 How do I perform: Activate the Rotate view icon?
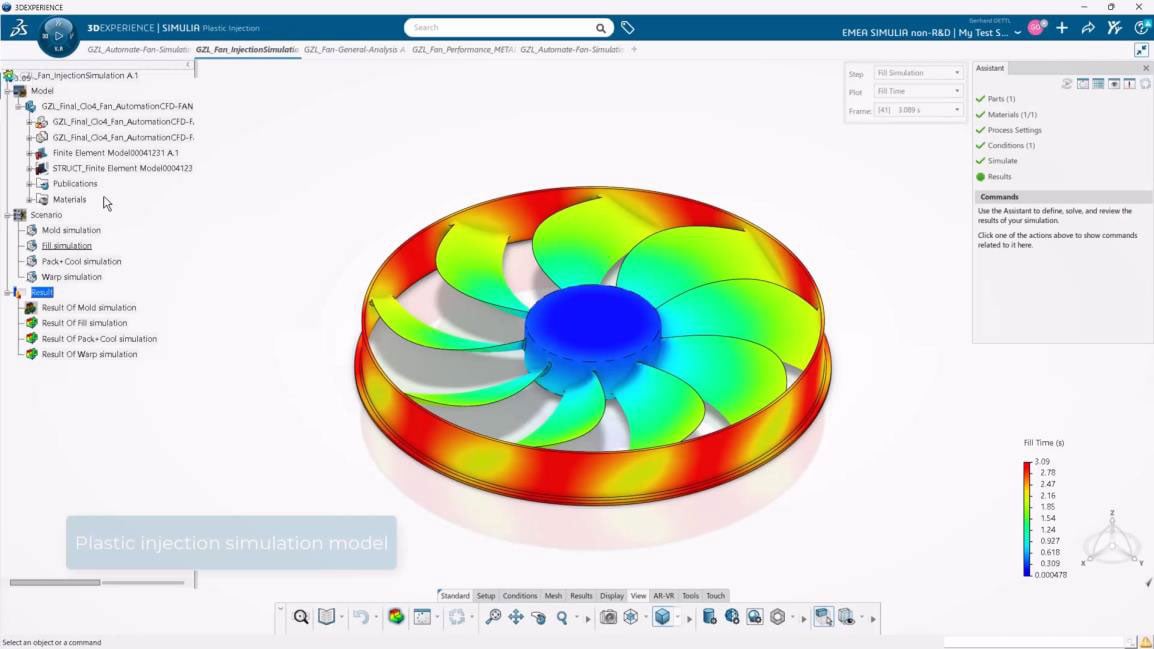coord(540,617)
